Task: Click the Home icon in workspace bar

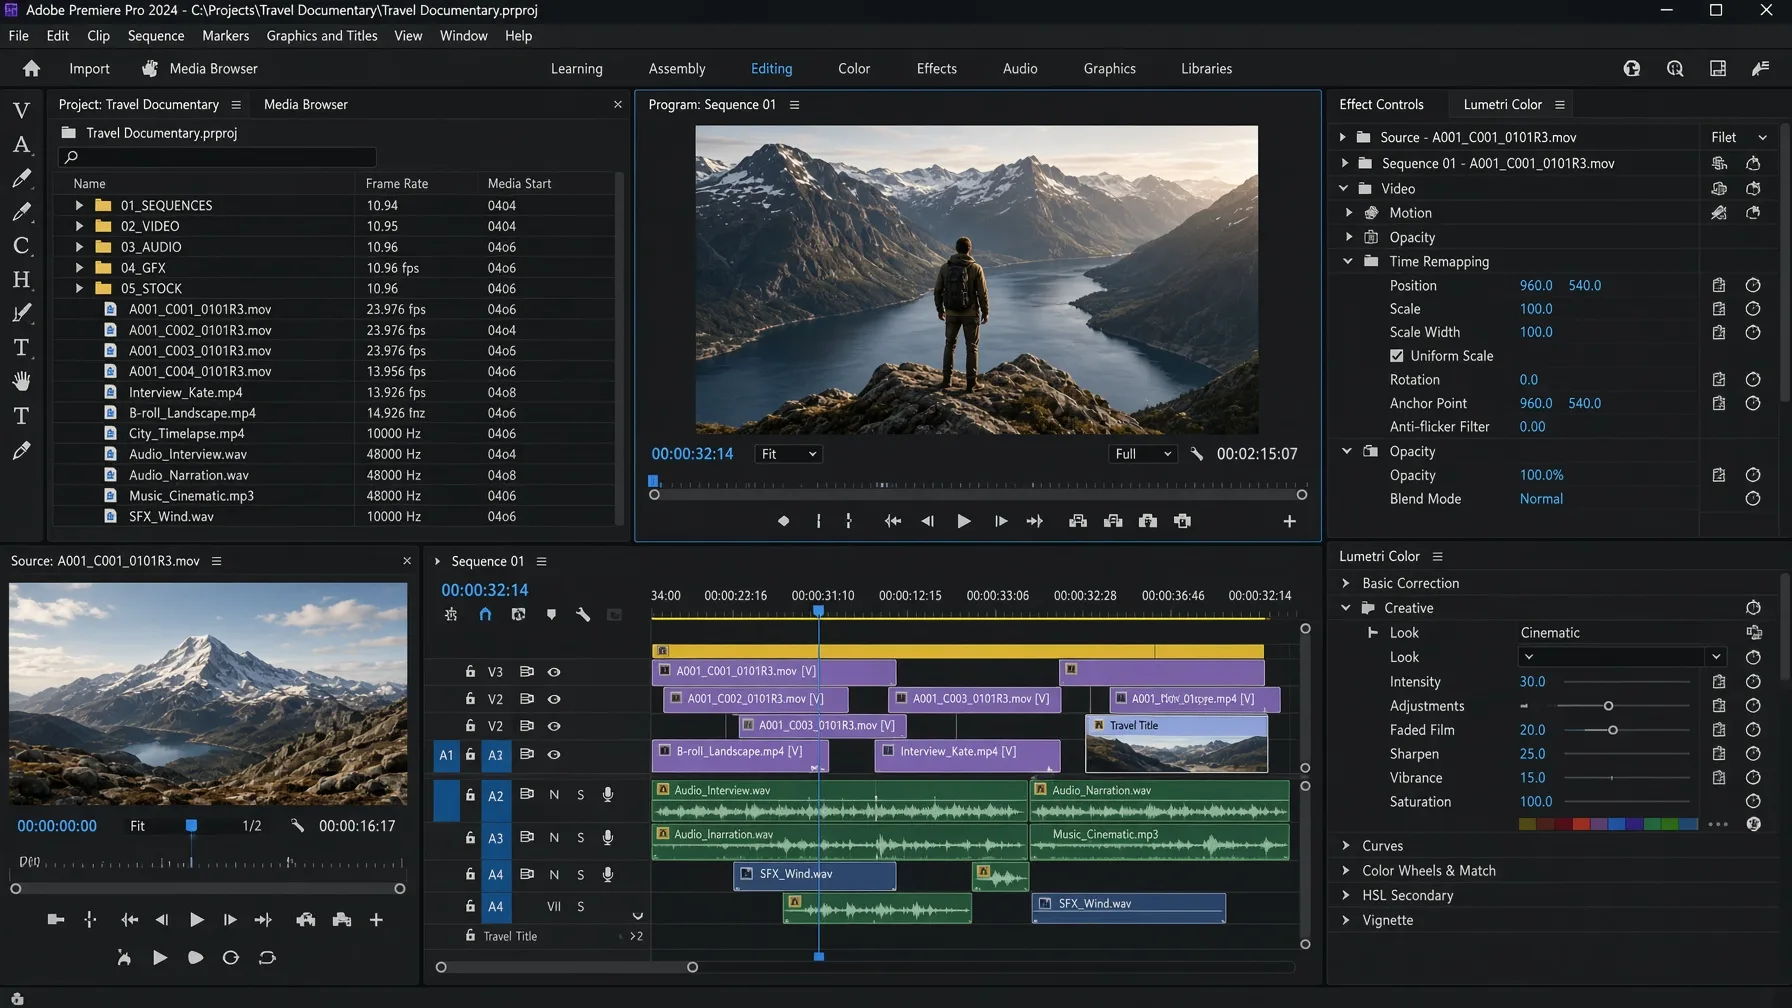Action: [31, 68]
